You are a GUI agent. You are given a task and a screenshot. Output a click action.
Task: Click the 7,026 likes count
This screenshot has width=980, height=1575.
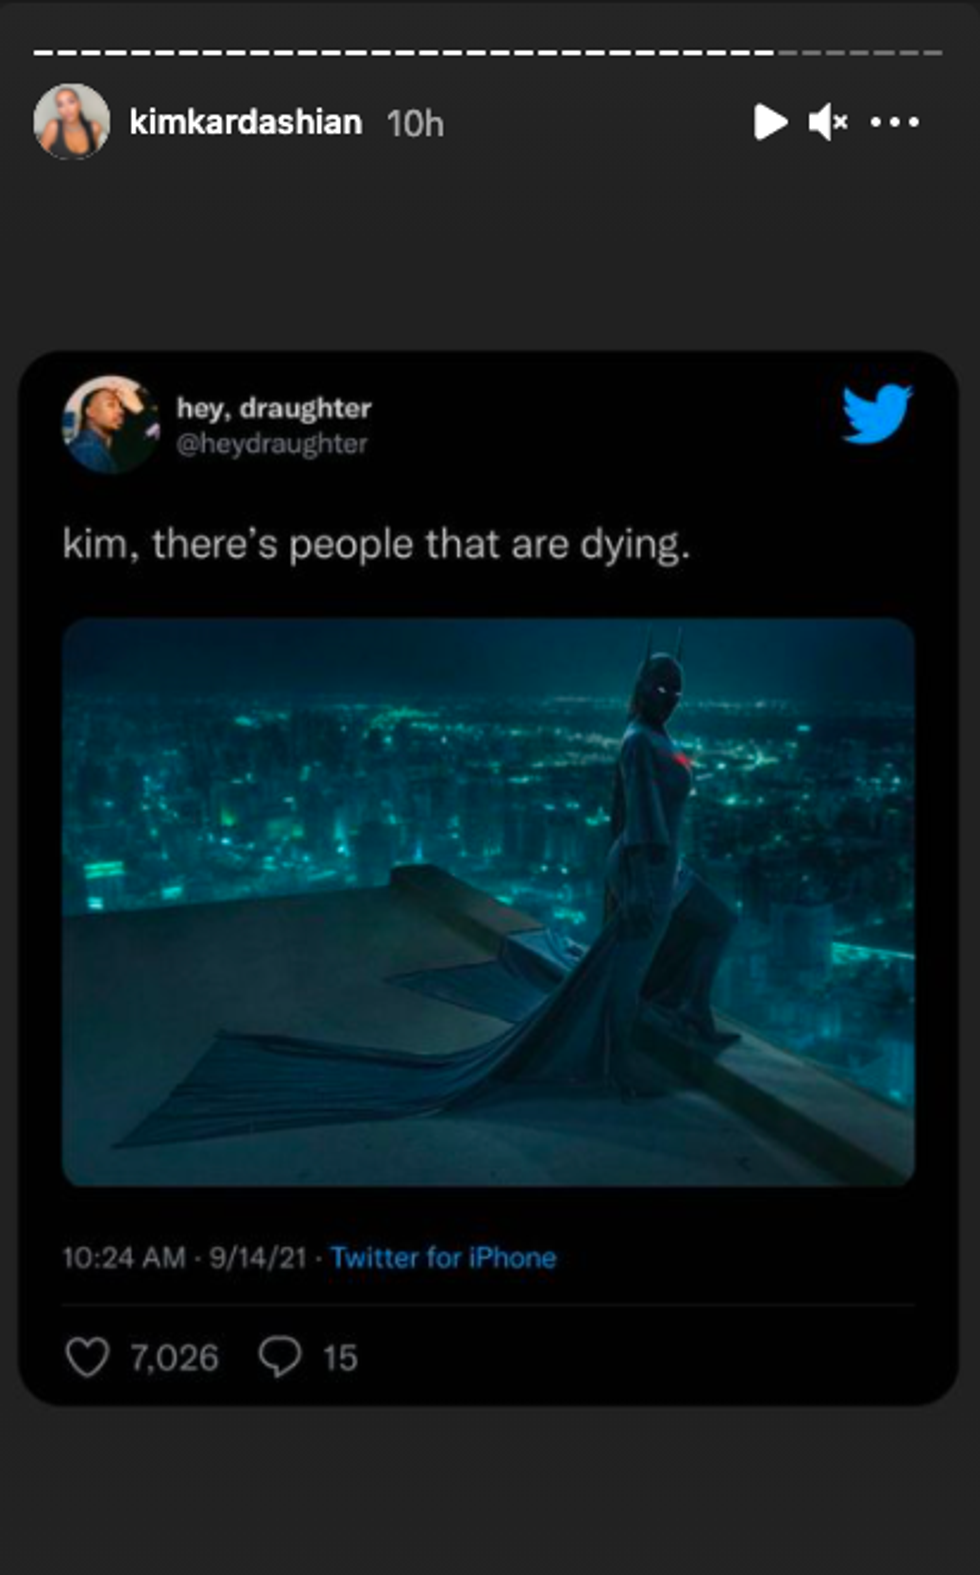point(174,1357)
